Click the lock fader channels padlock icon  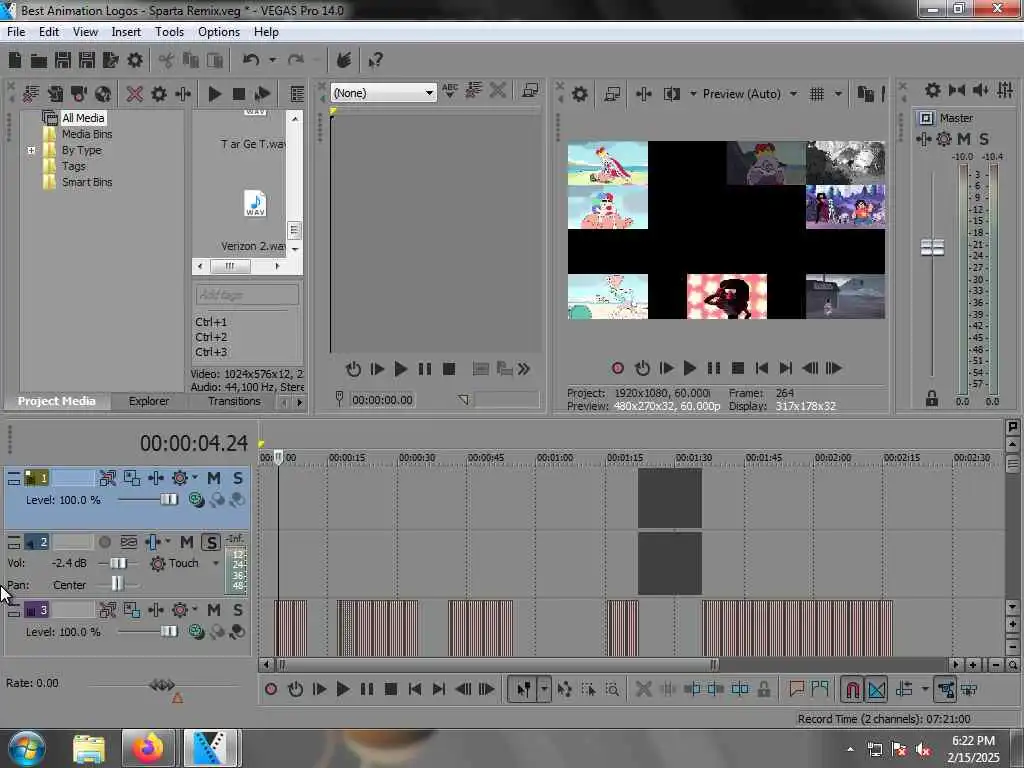tap(931, 398)
